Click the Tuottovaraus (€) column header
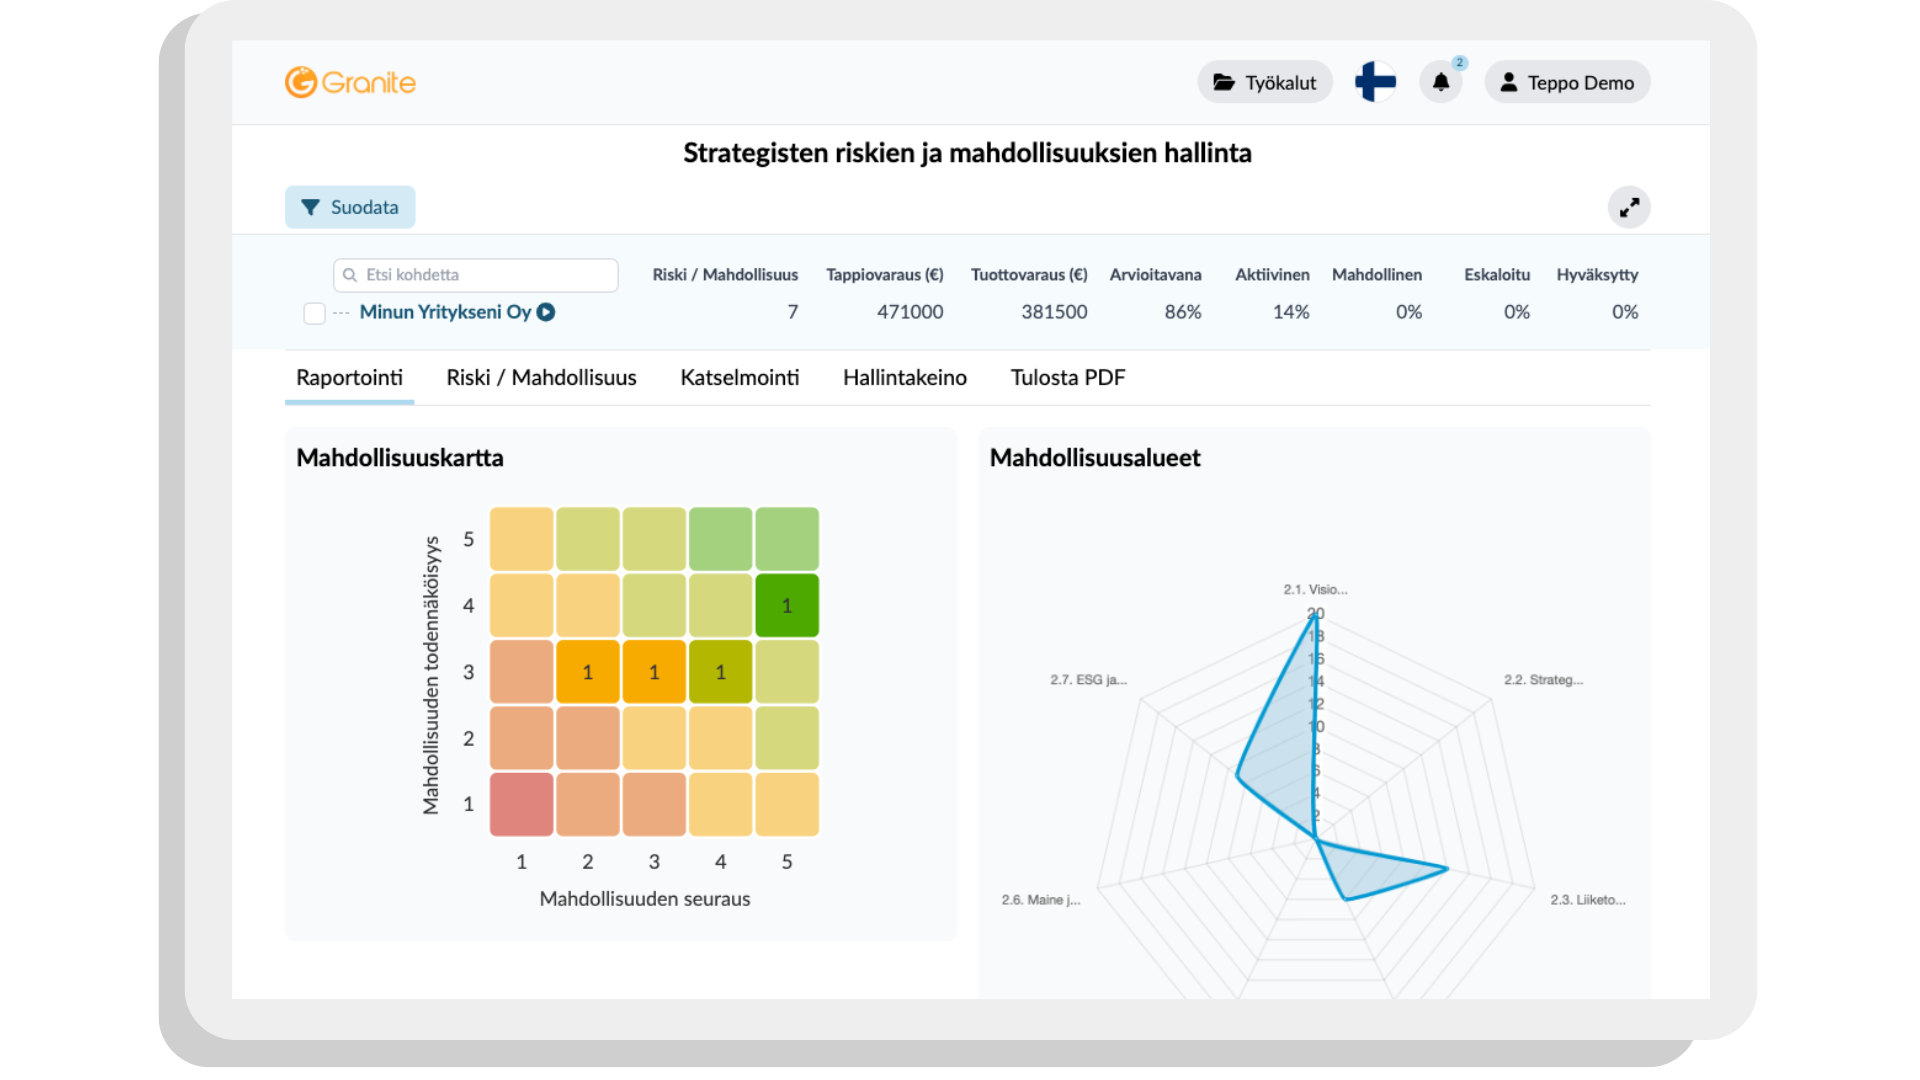Viewport: 1920px width, 1080px height. click(1029, 275)
